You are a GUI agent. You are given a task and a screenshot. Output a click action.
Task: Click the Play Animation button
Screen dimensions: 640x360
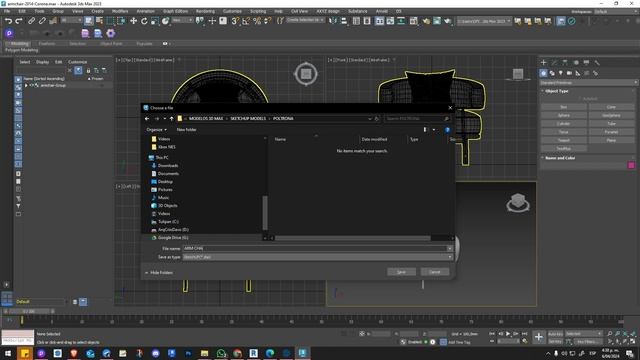coord(508,334)
